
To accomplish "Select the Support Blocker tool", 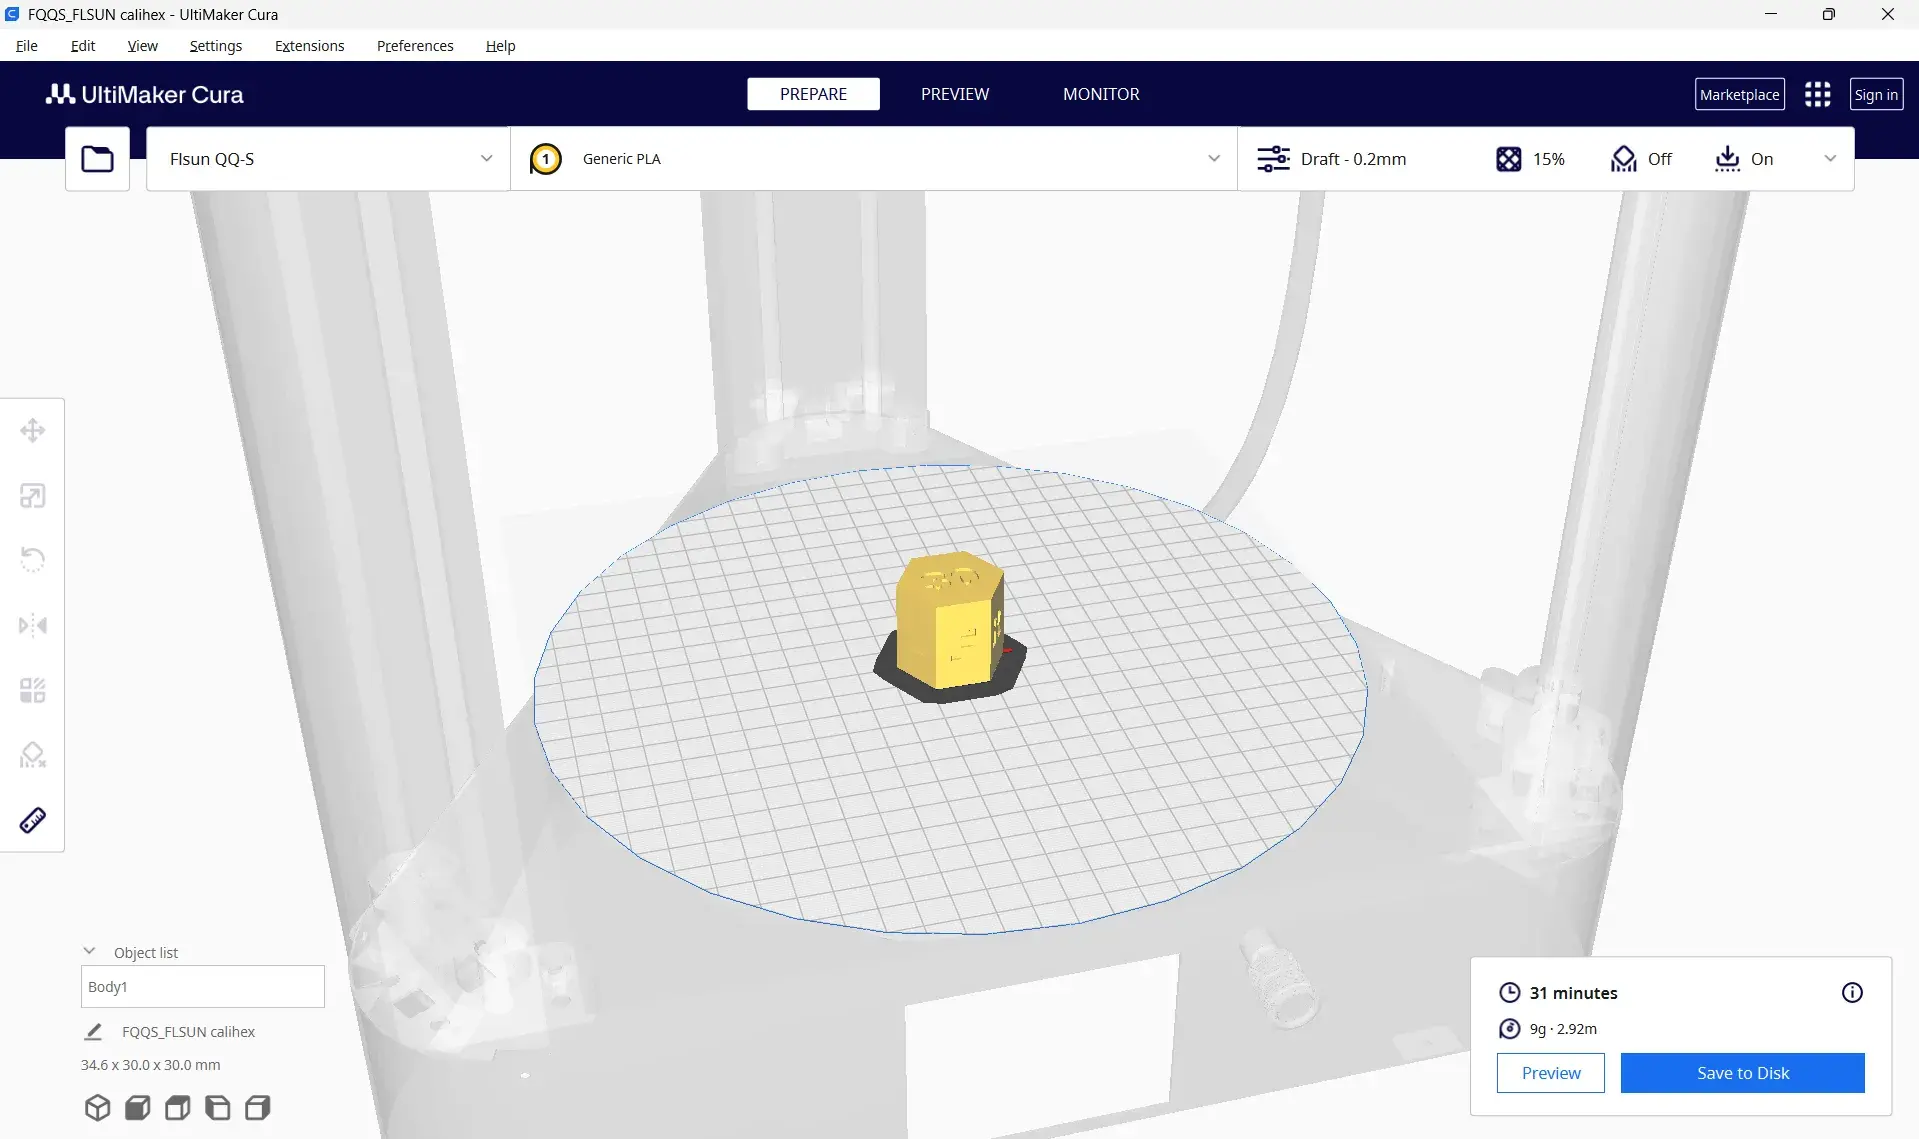I will coord(33,755).
